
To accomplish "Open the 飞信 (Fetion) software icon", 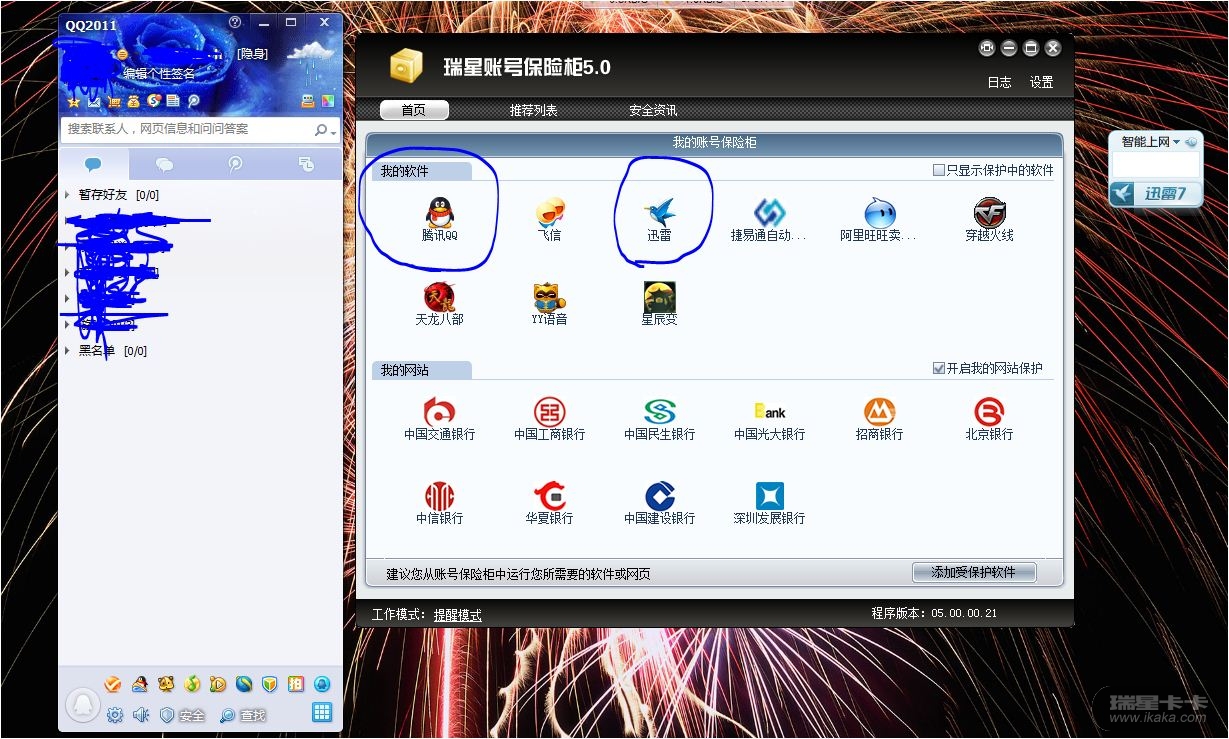I will tap(549, 220).
